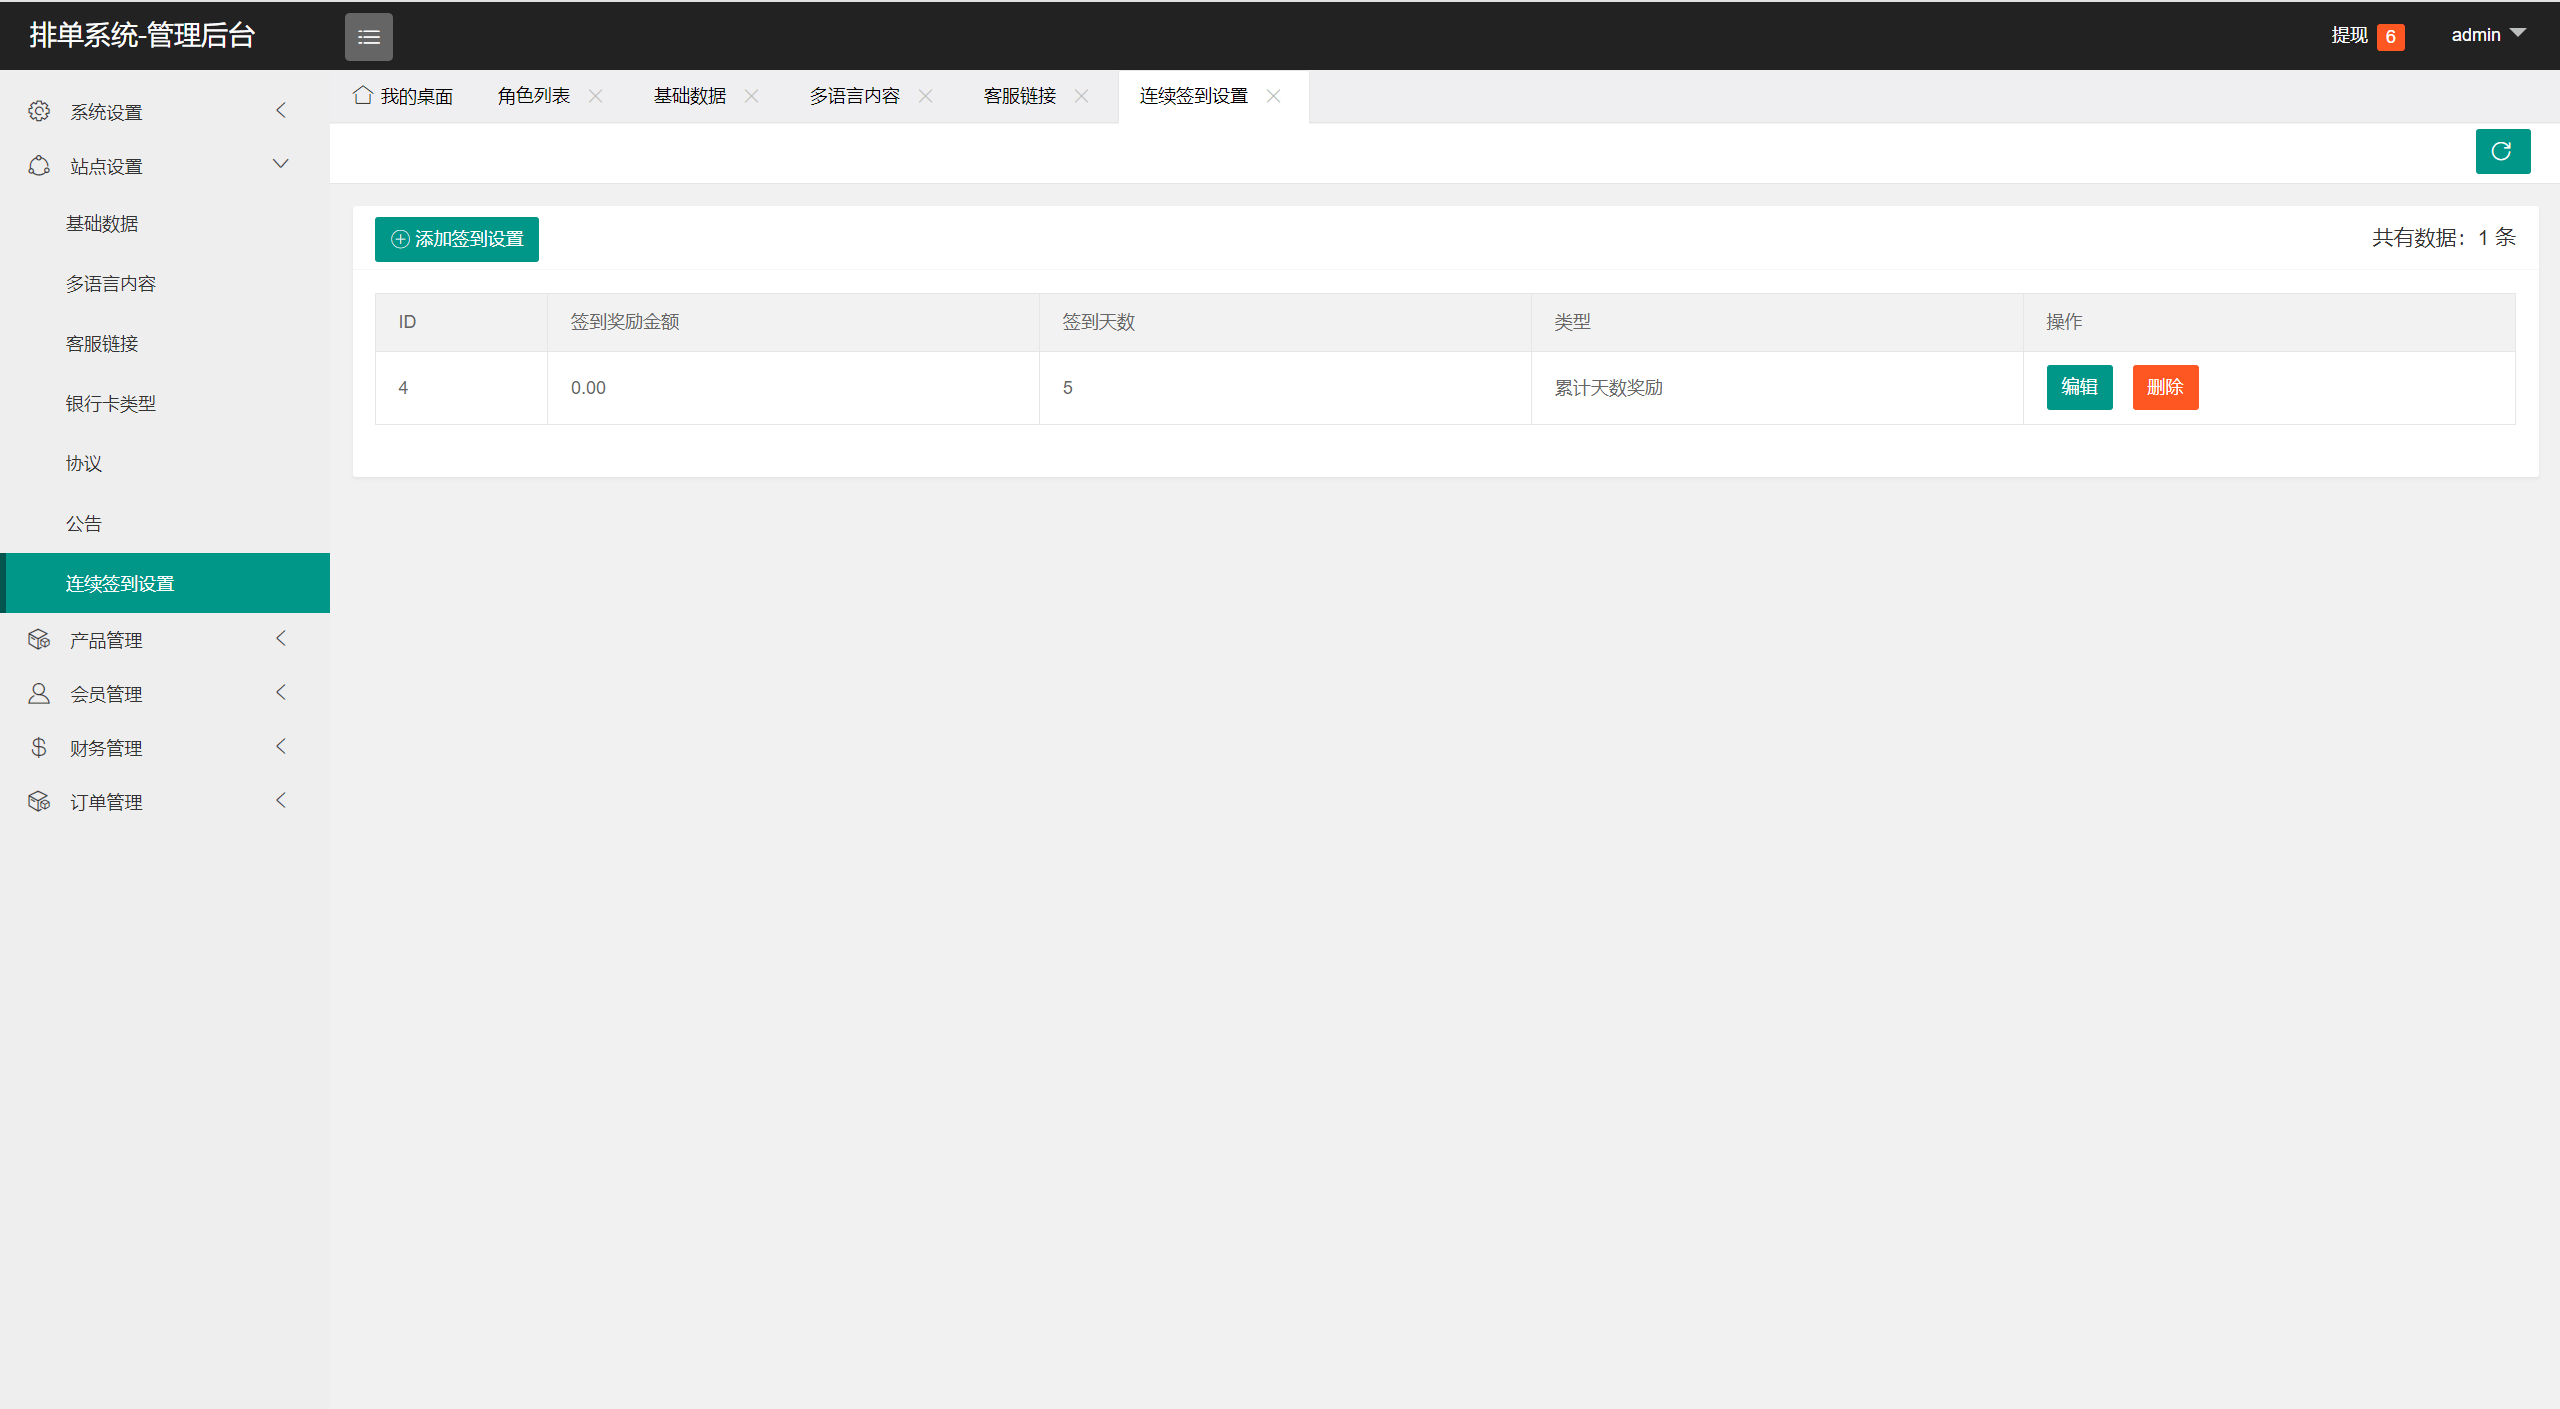Click the 订单管理 box icon

[39, 801]
